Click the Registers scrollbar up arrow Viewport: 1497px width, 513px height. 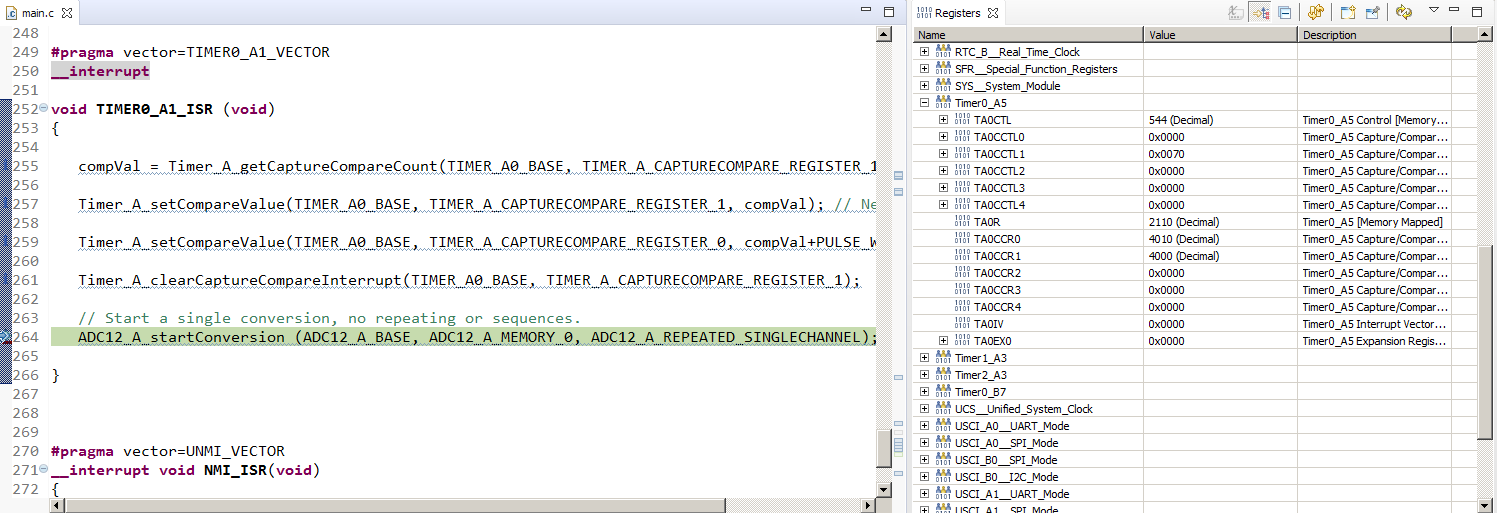pos(1485,35)
